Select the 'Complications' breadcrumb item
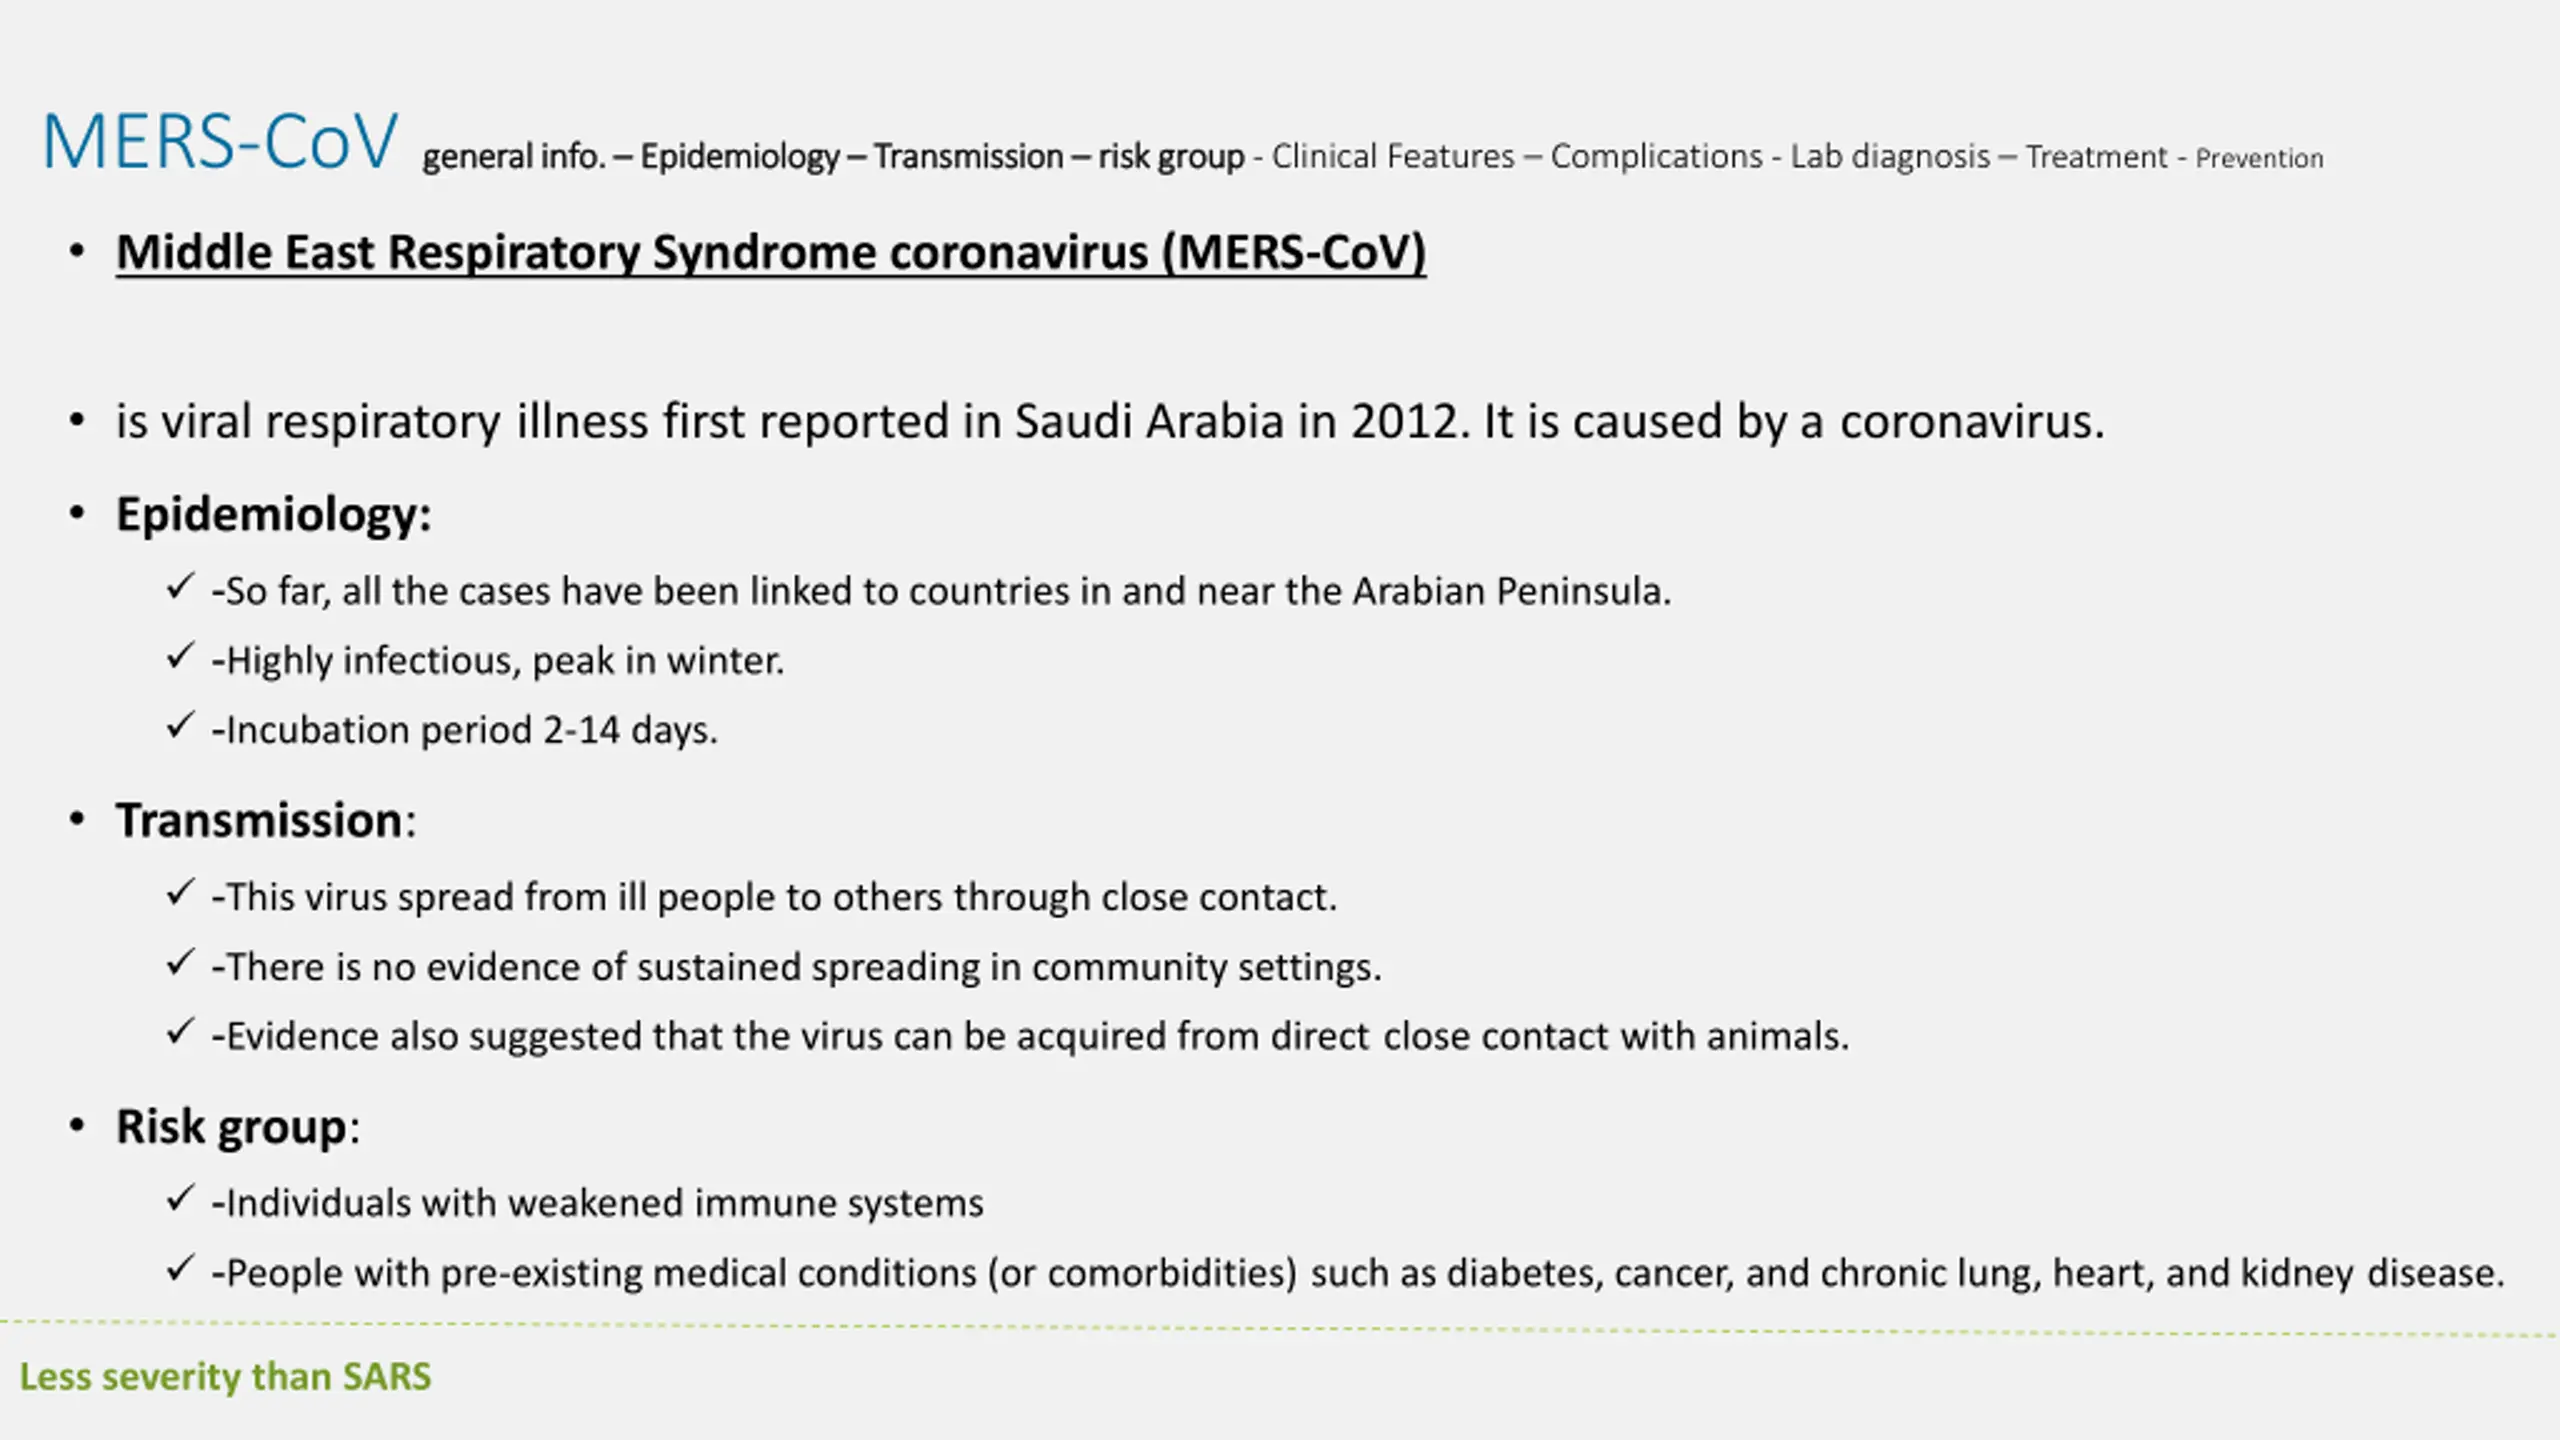 pyautogui.click(x=1656, y=156)
